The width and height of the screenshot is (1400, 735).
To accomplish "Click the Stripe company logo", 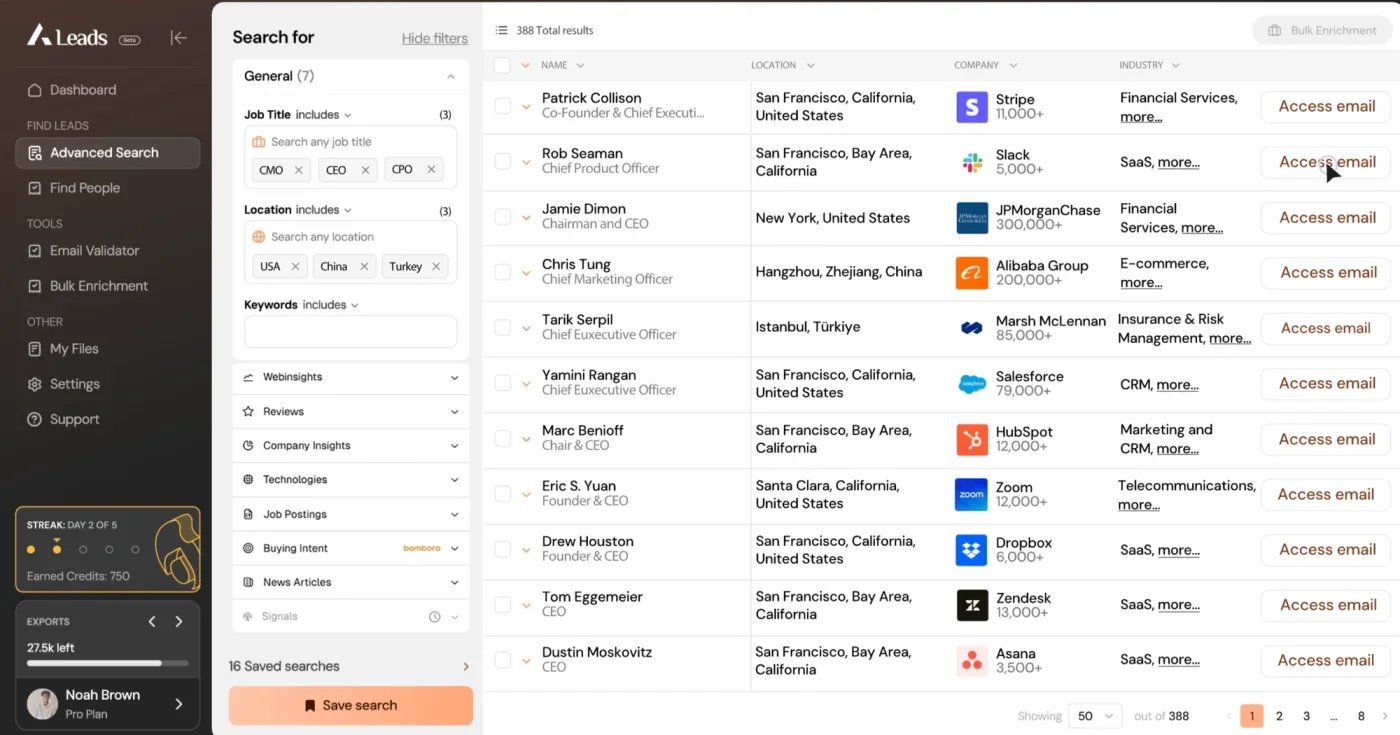I will pos(972,107).
